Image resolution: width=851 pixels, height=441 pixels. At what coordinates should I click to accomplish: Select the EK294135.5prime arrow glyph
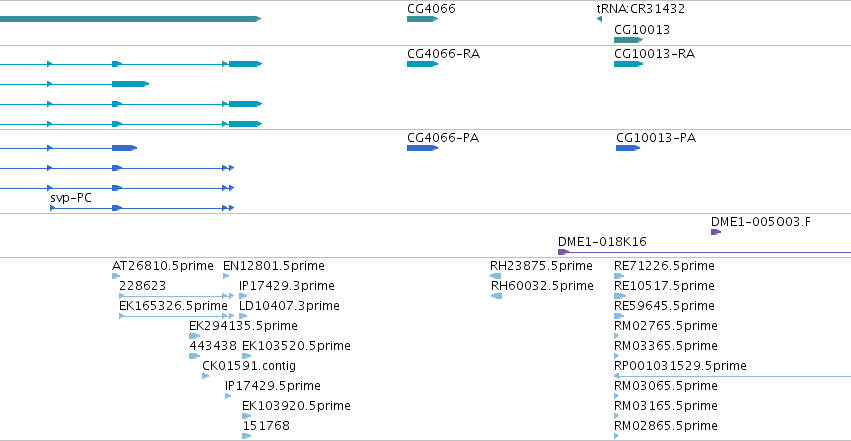click(x=194, y=336)
